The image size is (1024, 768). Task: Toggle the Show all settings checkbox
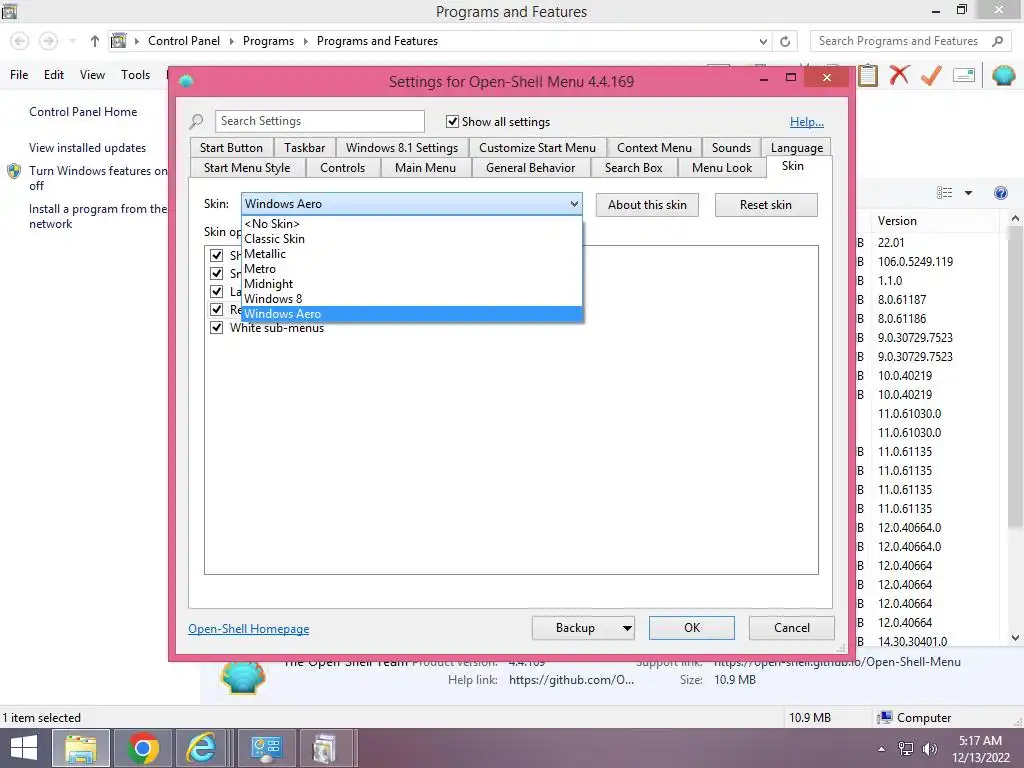(452, 121)
